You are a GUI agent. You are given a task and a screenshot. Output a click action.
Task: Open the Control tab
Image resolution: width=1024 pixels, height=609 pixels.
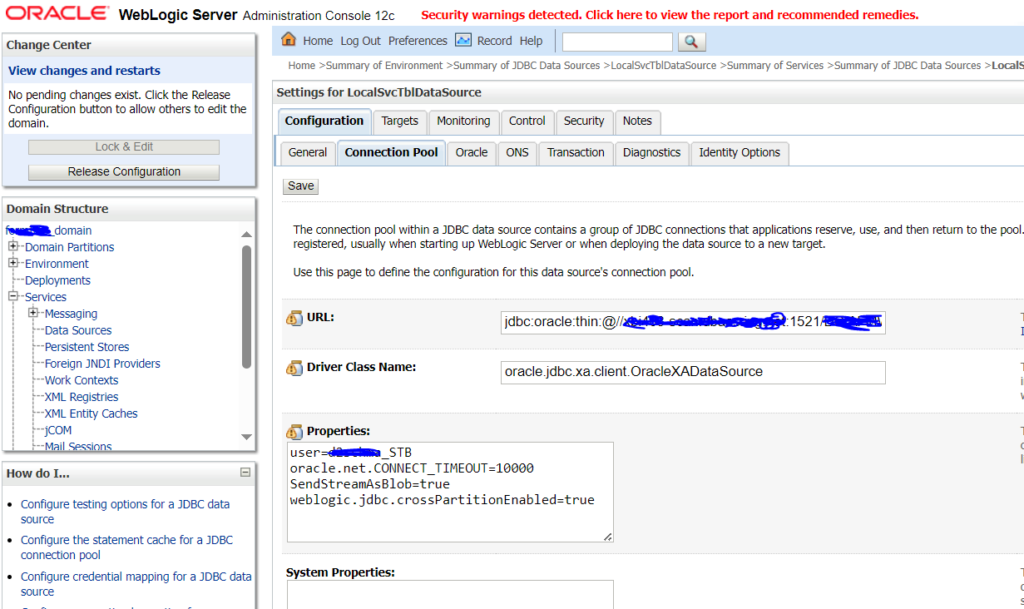tap(527, 121)
